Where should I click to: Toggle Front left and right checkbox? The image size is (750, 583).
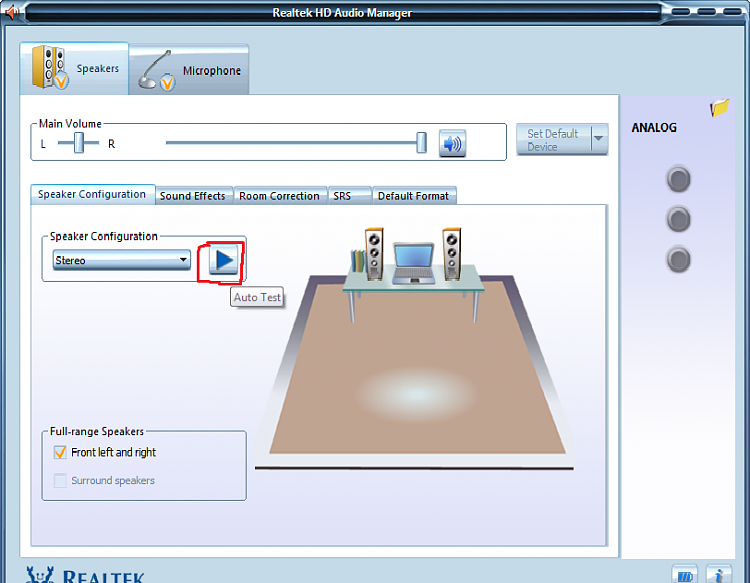tap(60, 452)
